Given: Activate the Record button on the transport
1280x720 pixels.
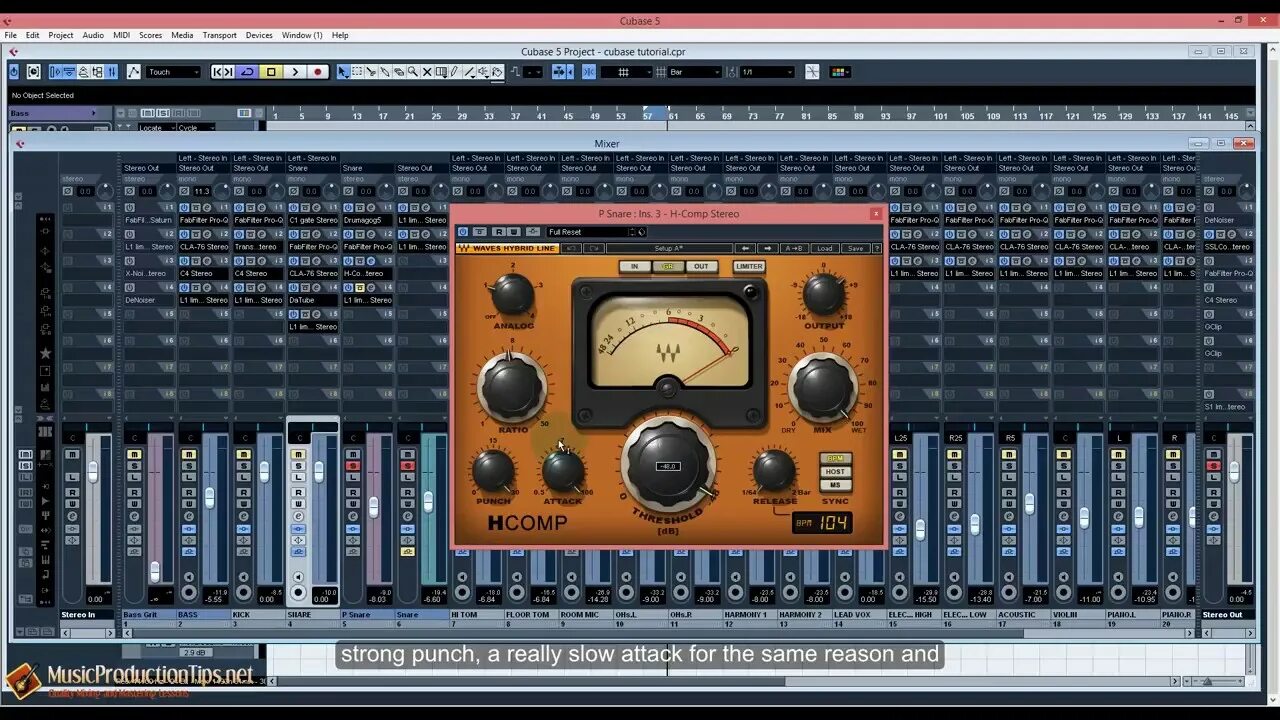Looking at the screenshot, I should (320, 72).
